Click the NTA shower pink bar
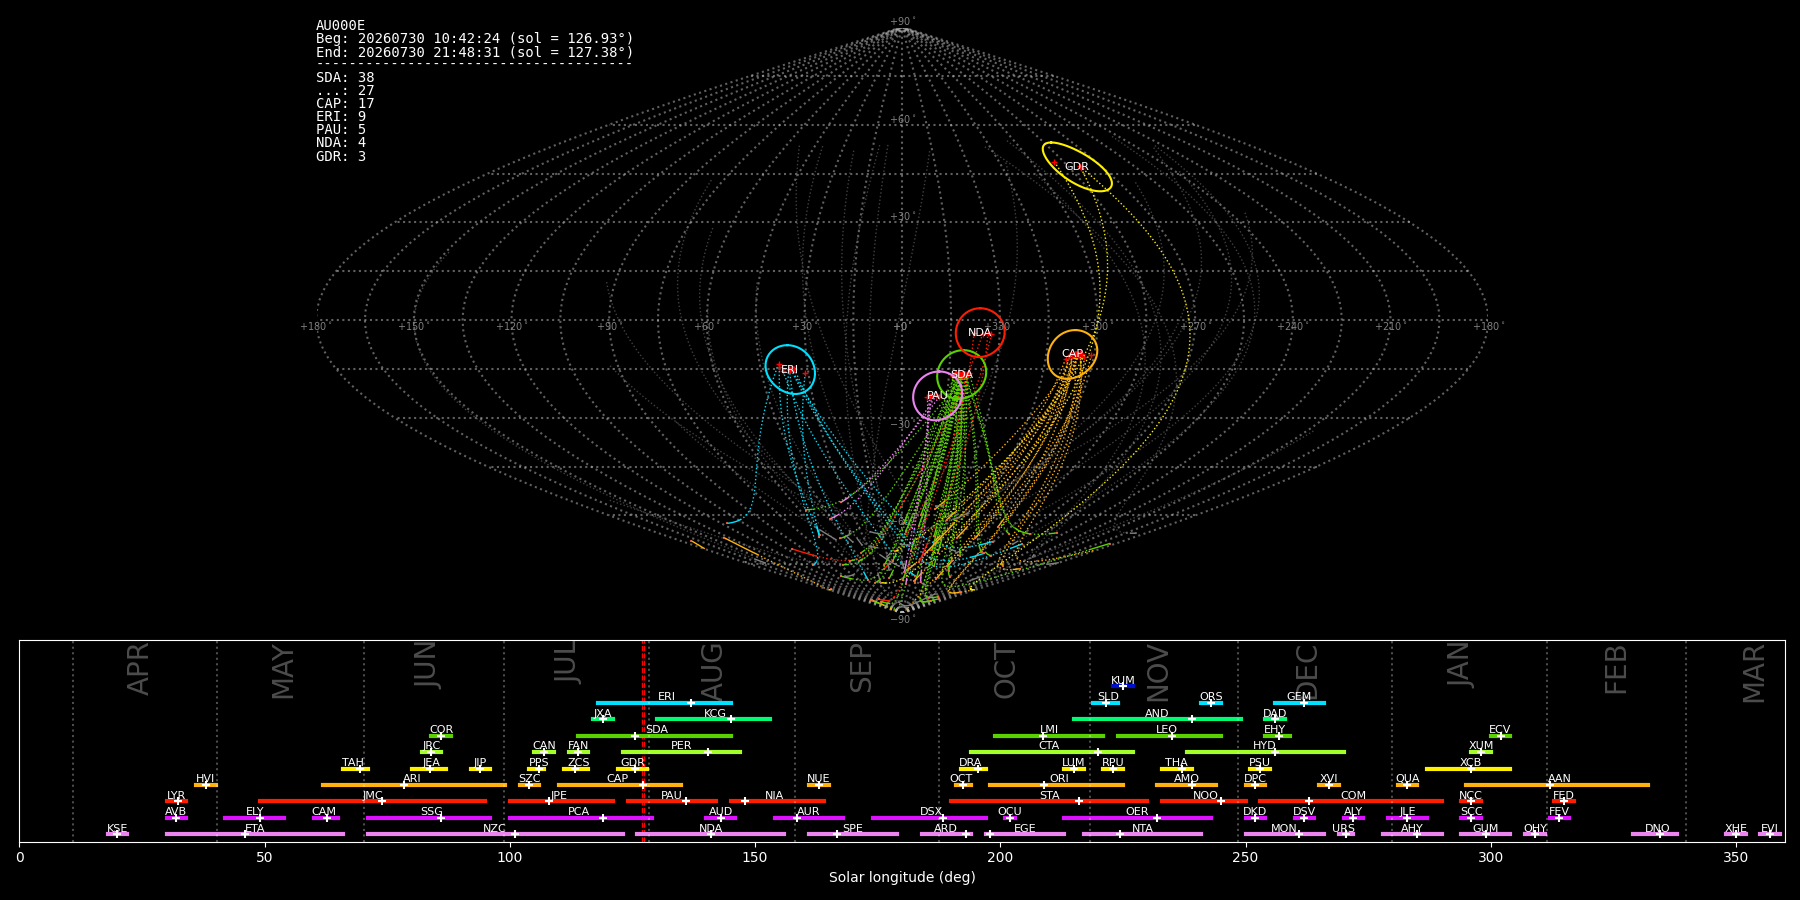This screenshot has height=900, width=1800. coord(1142,834)
